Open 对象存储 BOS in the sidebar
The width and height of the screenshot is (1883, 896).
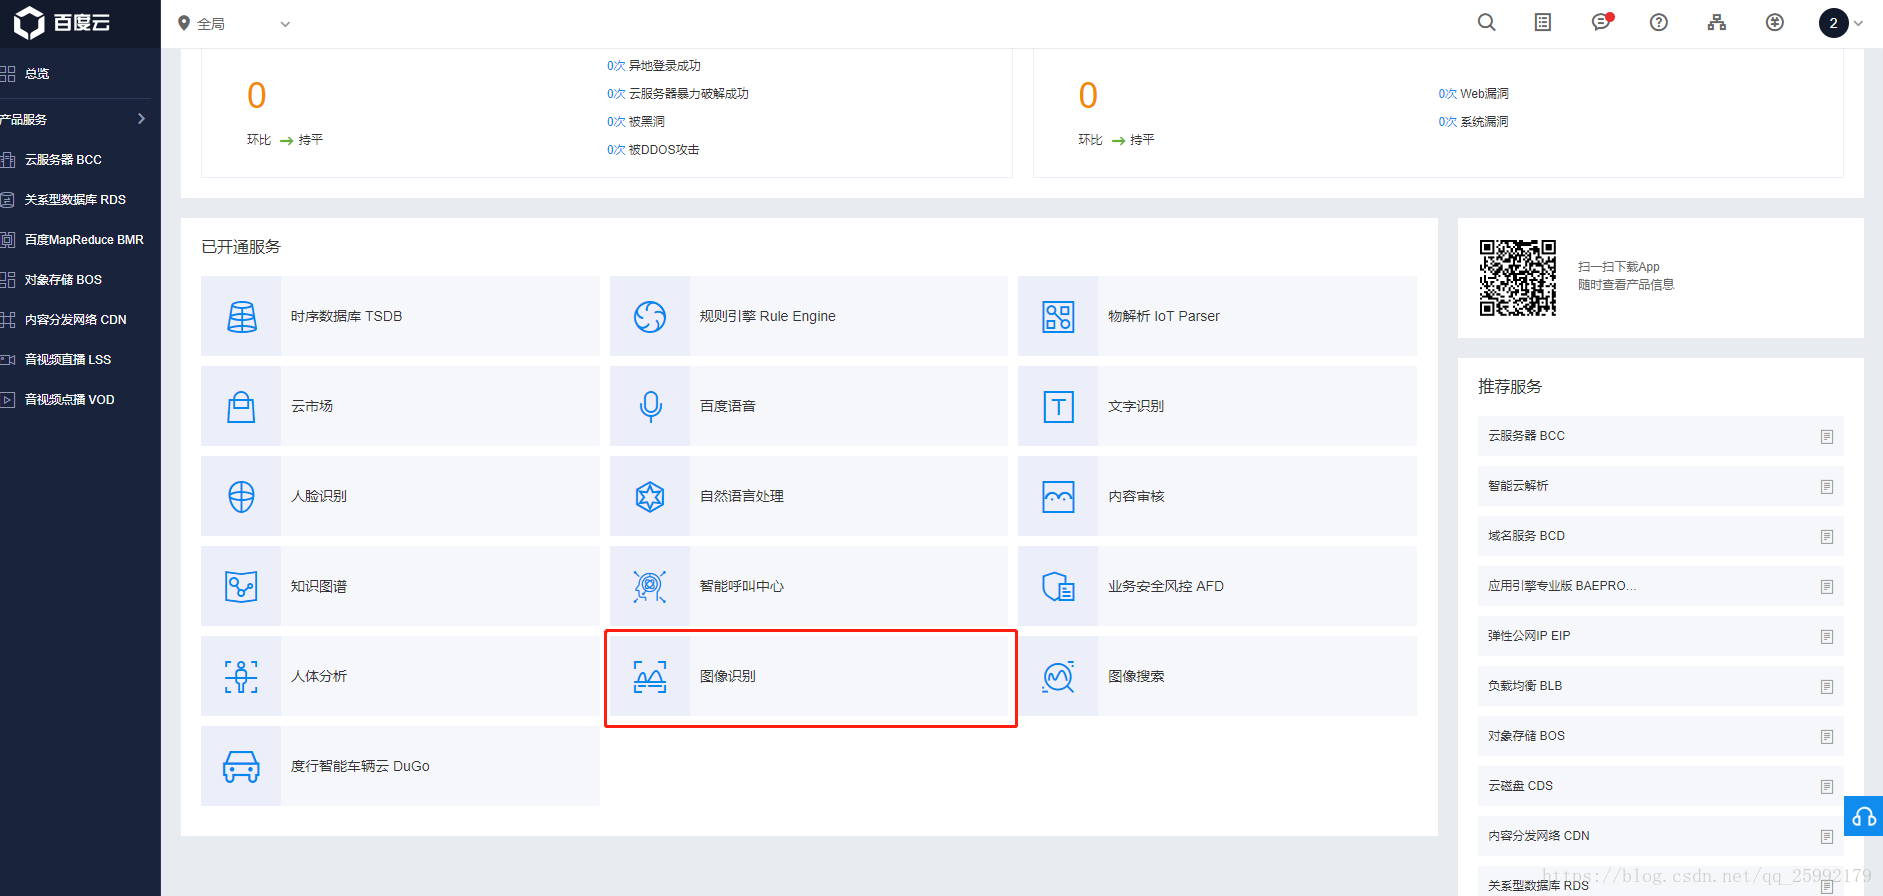pyautogui.click(x=80, y=280)
